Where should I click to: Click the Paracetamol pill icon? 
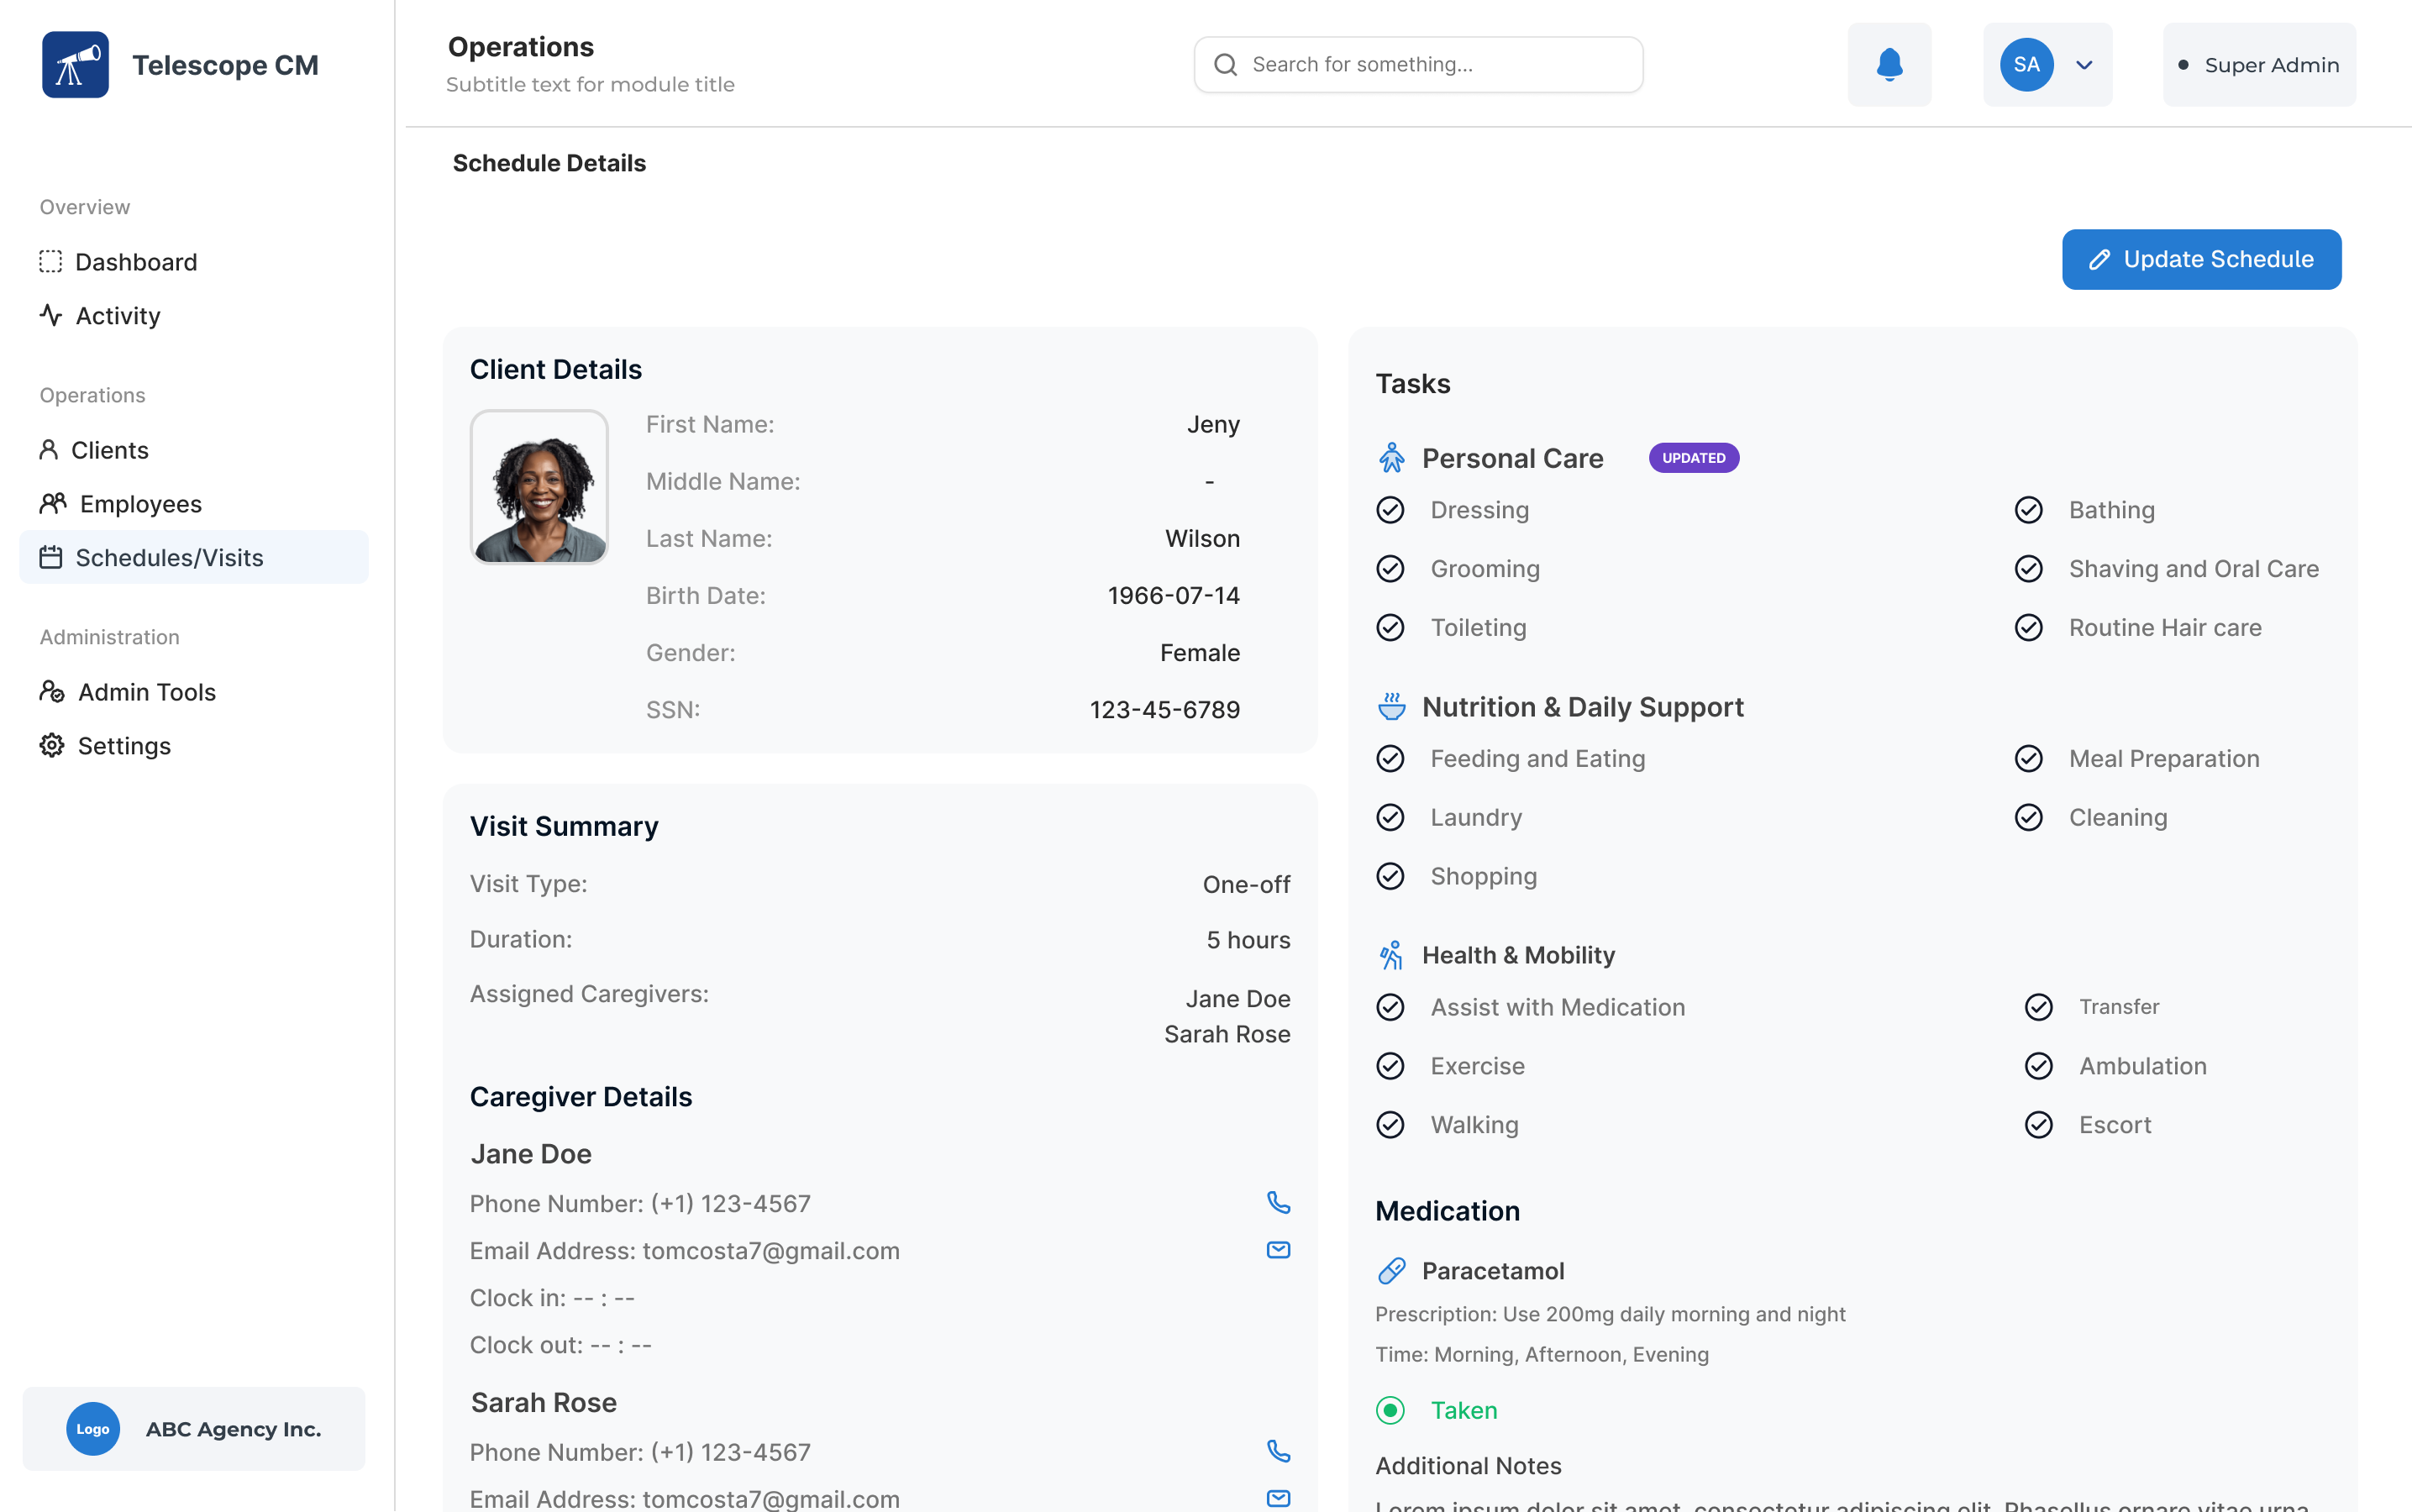tap(1391, 1271)
